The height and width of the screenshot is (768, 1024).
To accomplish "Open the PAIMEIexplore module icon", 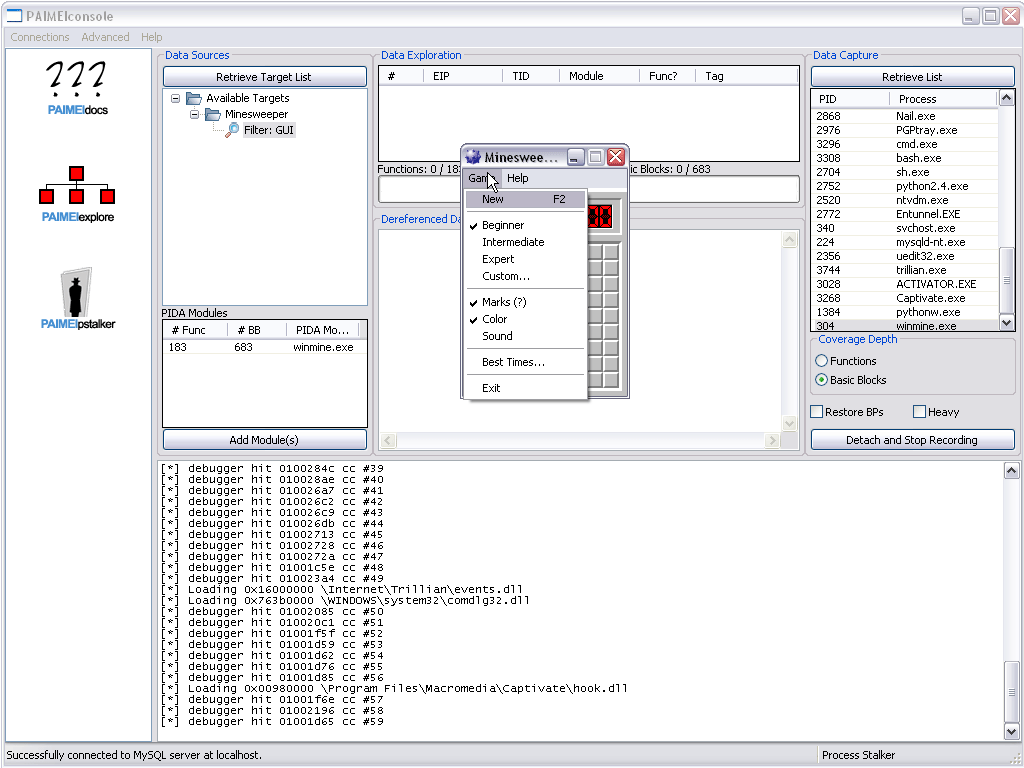I will click(x=77, y=194).
